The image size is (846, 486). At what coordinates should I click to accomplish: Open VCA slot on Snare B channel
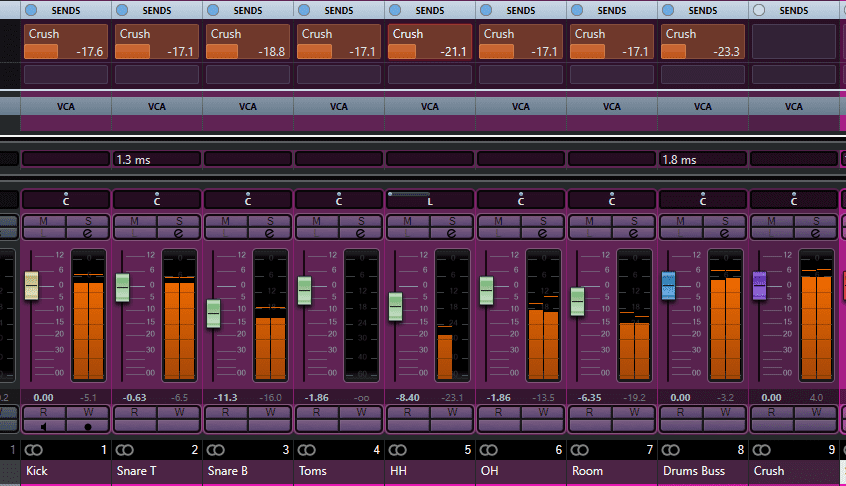click(248, 122)
